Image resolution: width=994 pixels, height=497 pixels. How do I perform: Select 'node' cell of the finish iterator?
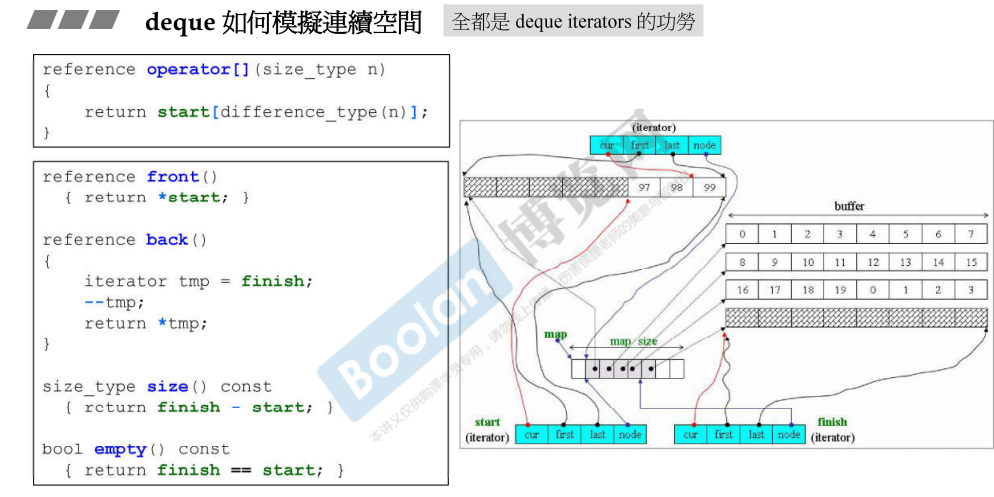click(788, 435)
